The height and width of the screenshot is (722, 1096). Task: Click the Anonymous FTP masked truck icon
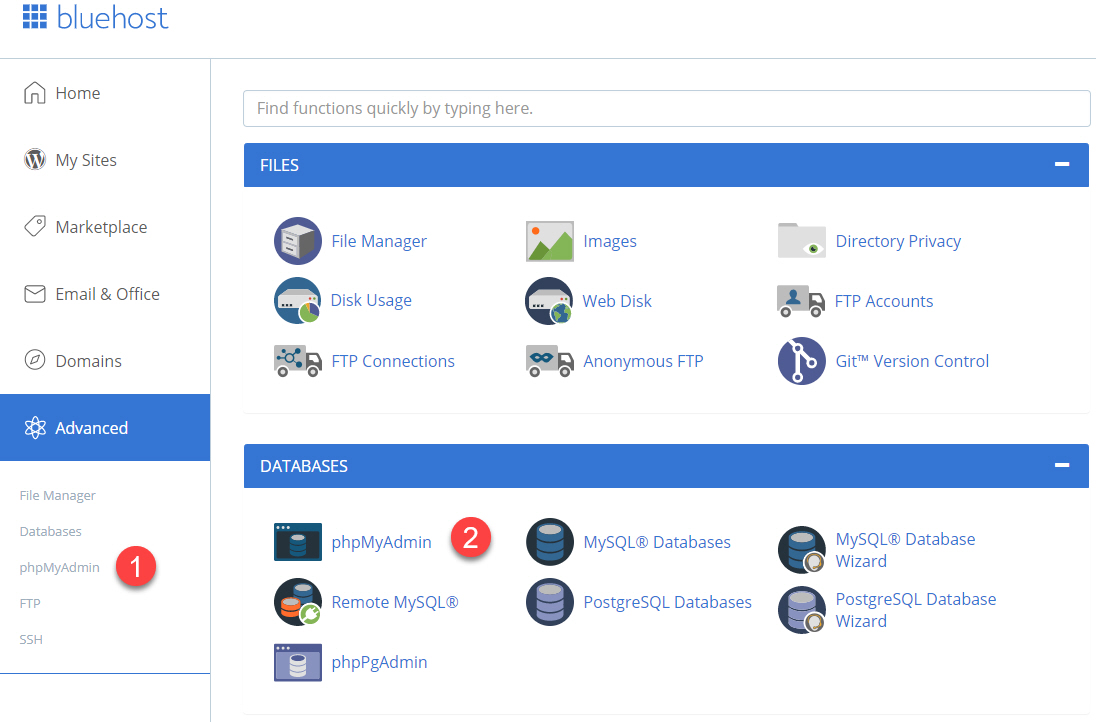(550, 361)
